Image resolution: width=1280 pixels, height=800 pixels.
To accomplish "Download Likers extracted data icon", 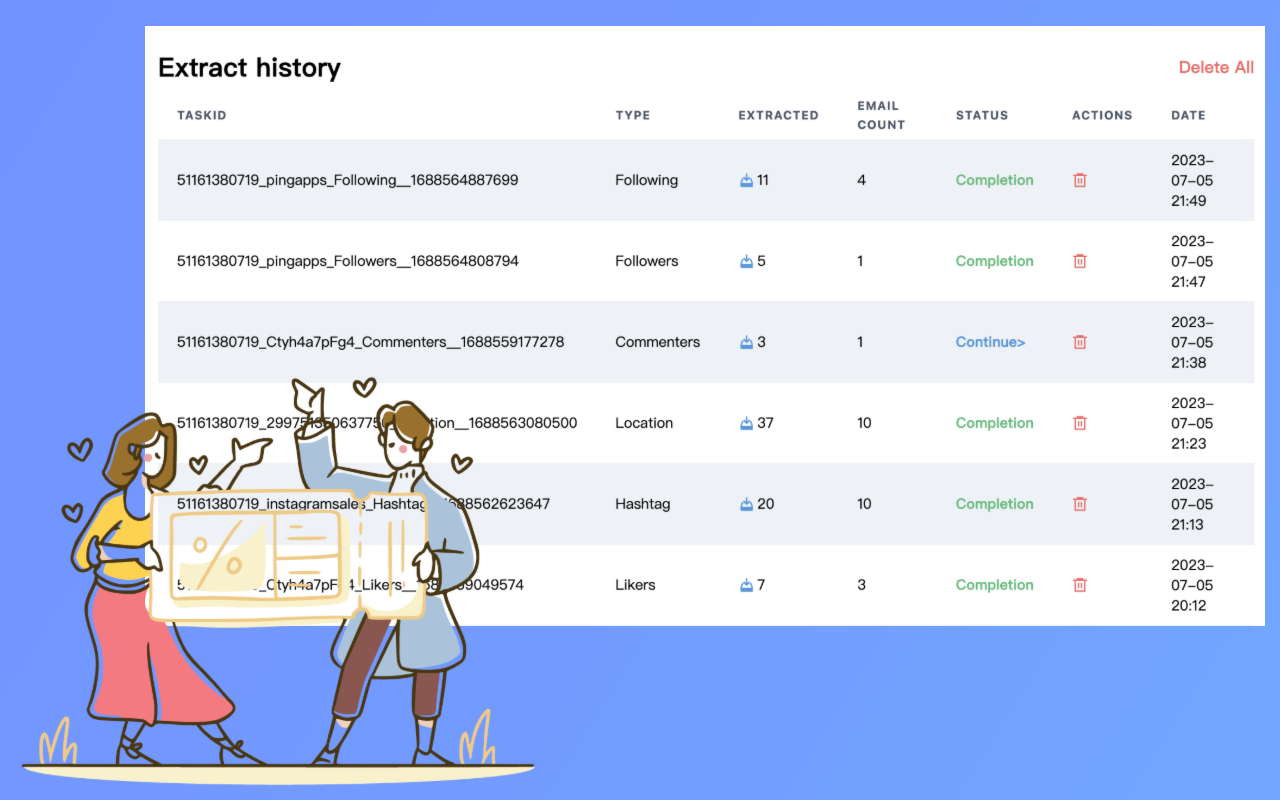I will tap(746, 585).
